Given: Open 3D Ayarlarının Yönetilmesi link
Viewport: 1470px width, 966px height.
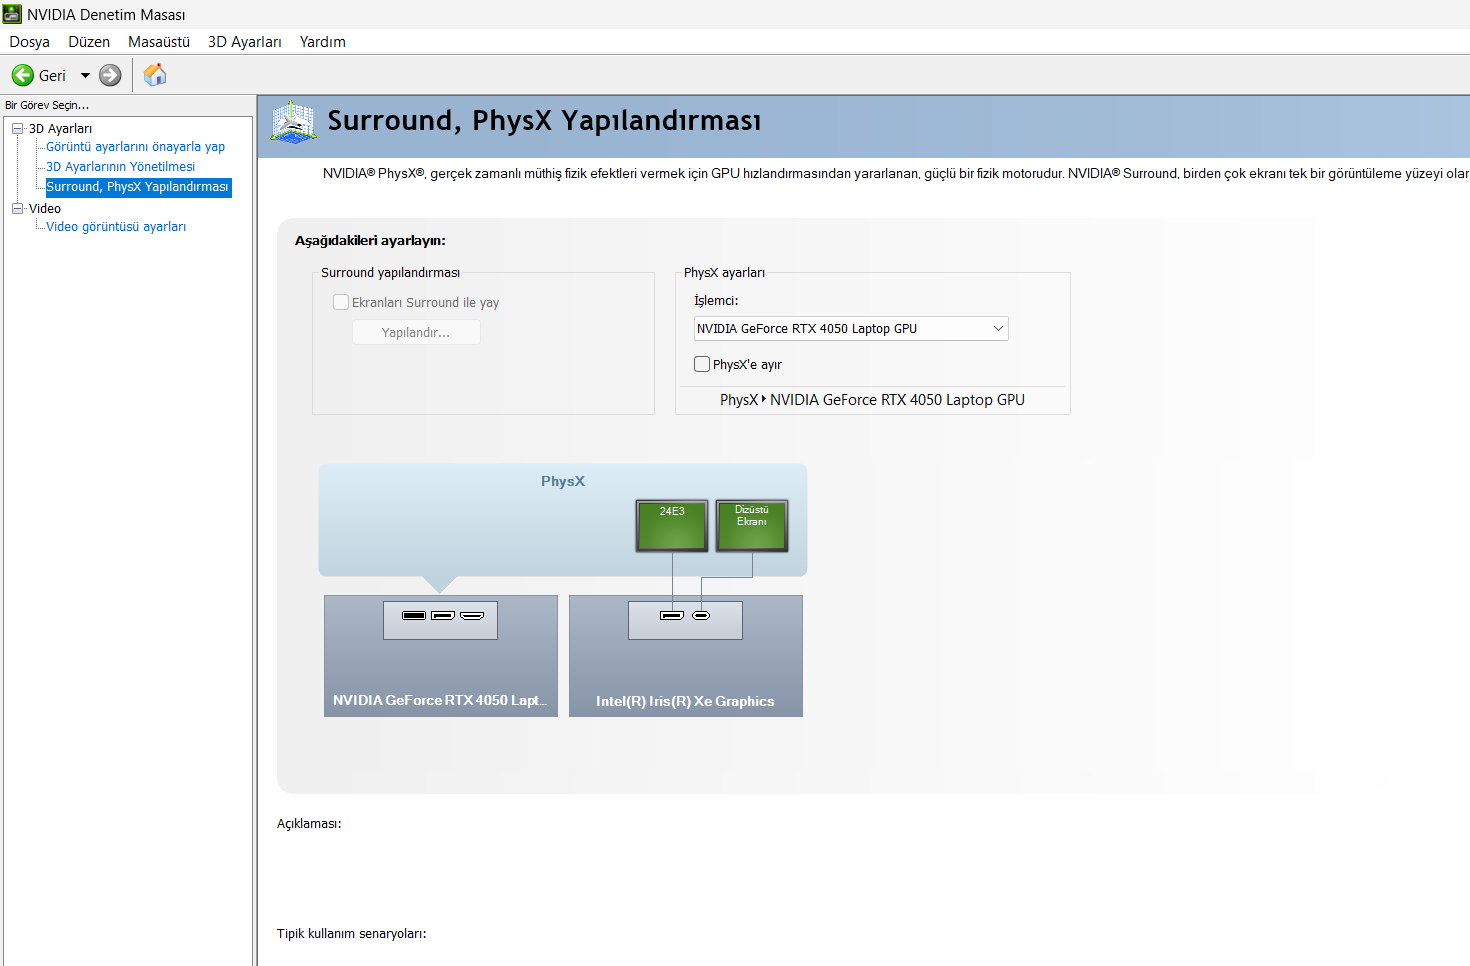Looking at the screenshot, I should 120,167.
